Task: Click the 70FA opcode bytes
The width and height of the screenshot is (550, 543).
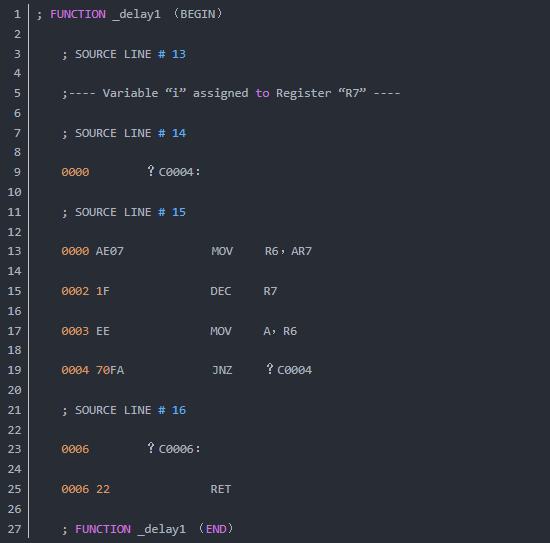Action: pos(110,370)
